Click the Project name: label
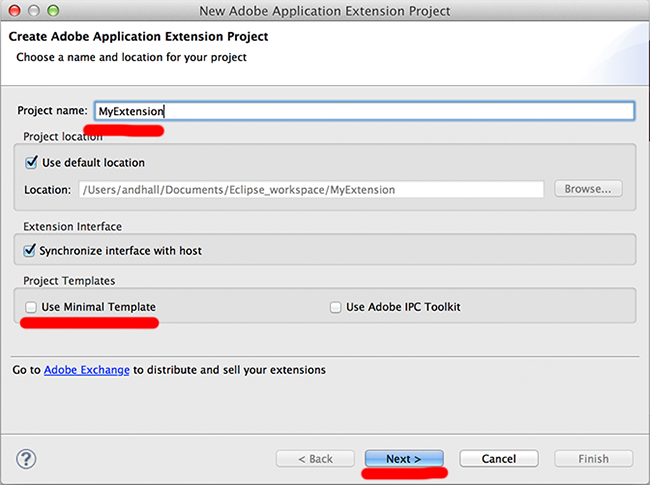This screenshot has width=650, height=485. coord(52,110)
